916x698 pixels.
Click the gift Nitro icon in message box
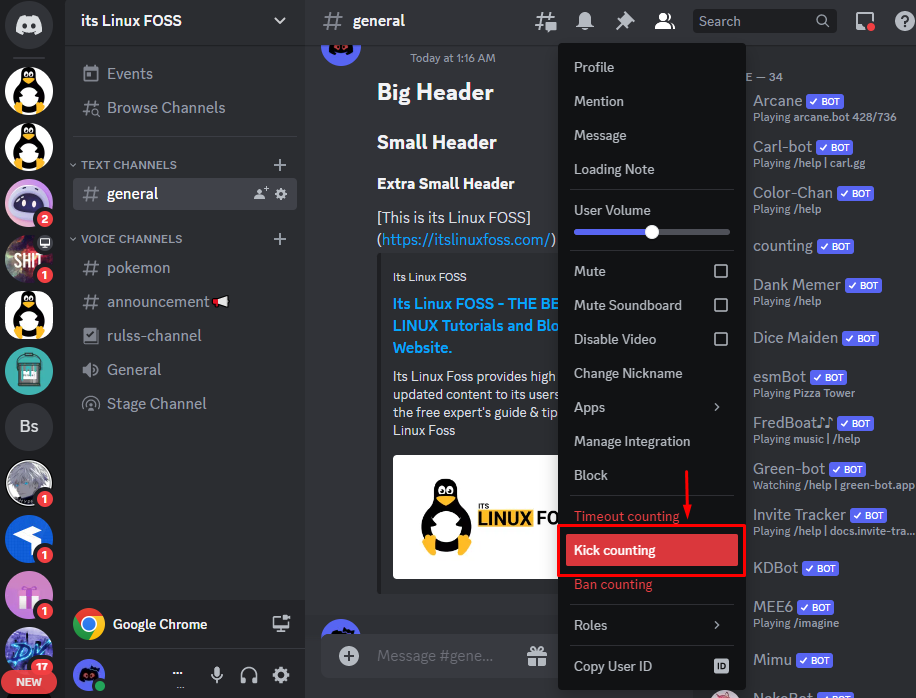[x=537, y=655]
